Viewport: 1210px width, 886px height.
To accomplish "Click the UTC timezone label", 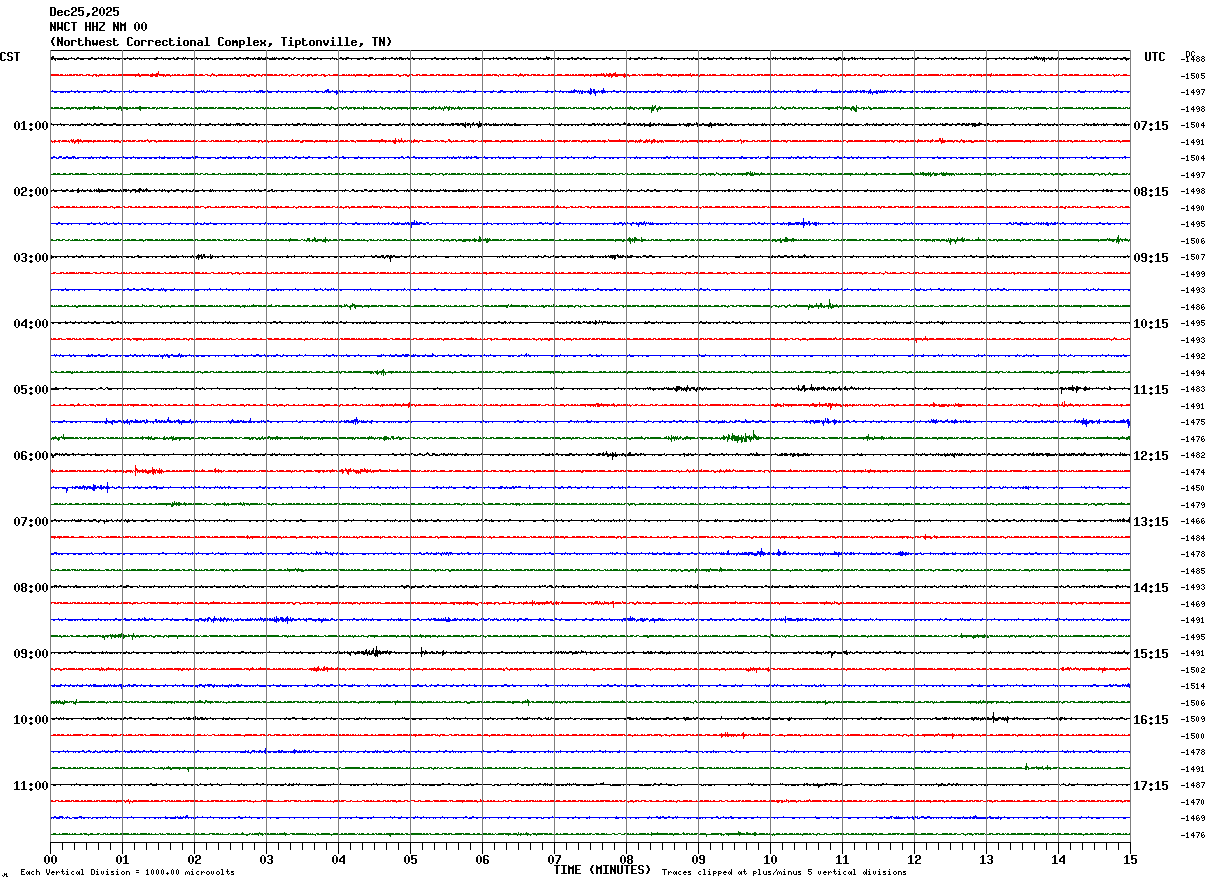I will [x=1155, y=57].
